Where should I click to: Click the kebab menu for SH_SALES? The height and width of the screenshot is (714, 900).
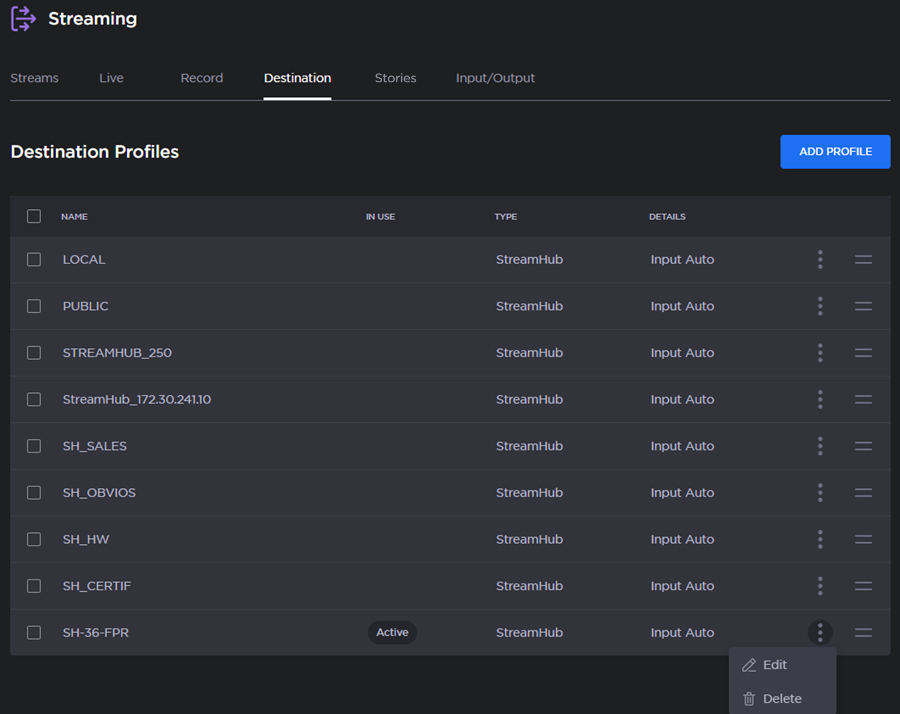tap(820, 446)
